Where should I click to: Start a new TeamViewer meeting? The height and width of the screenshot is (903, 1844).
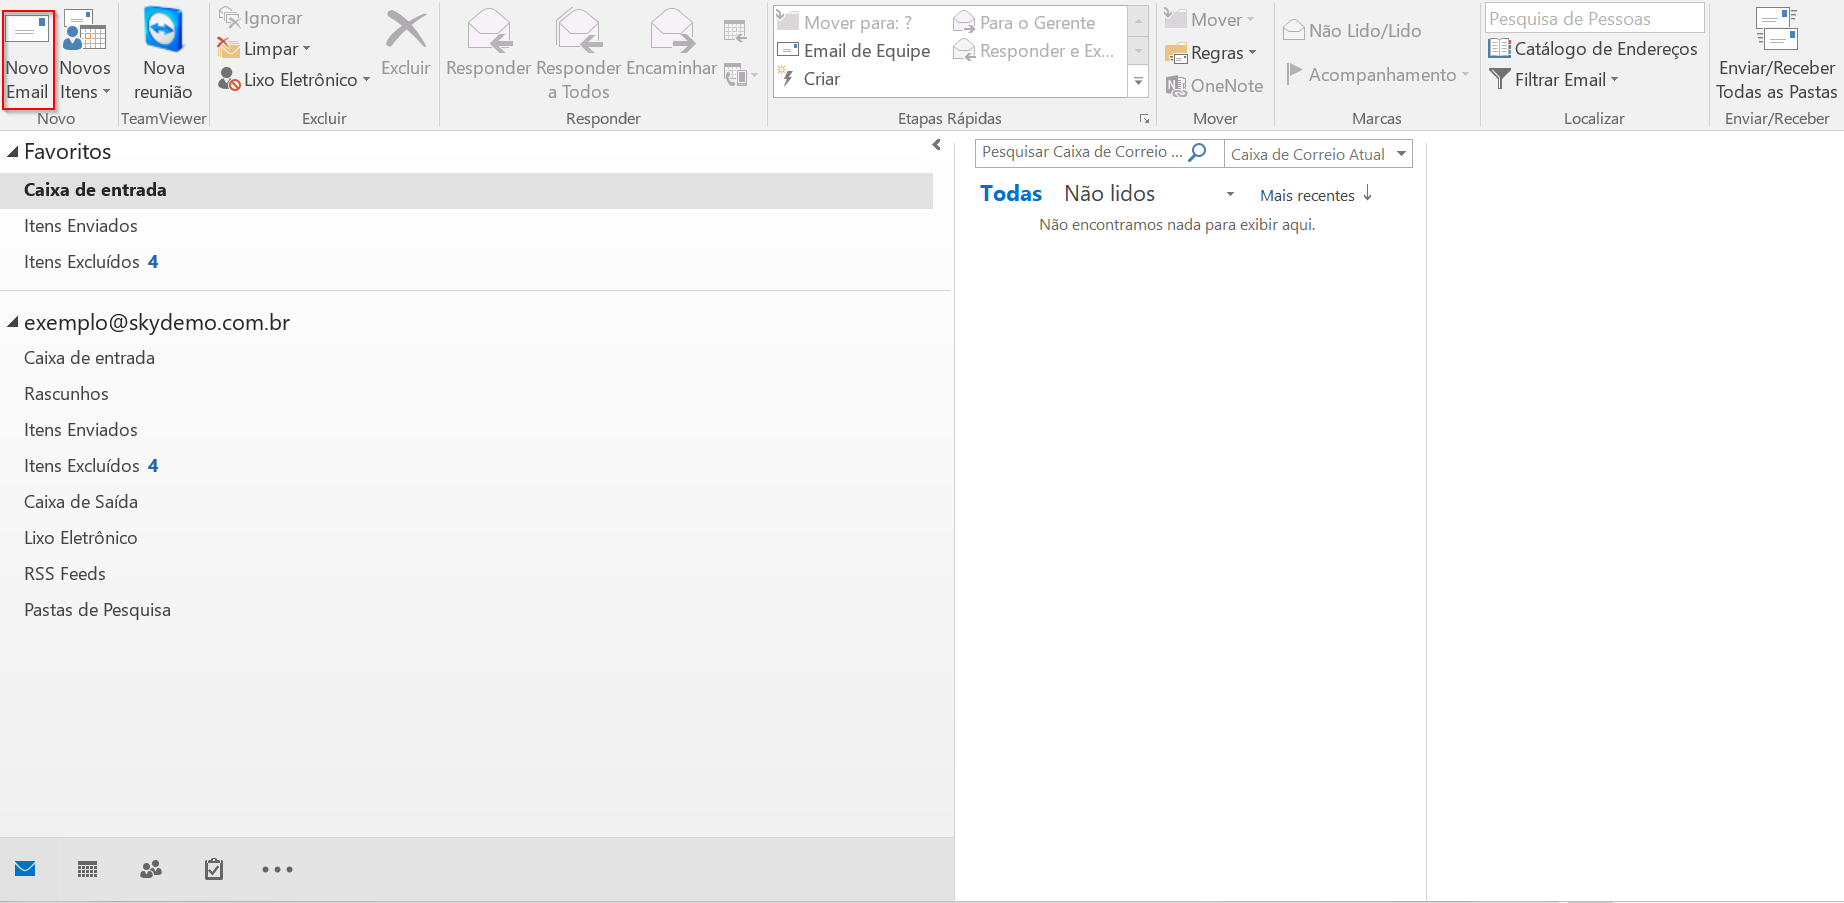(x=163, y=57)
